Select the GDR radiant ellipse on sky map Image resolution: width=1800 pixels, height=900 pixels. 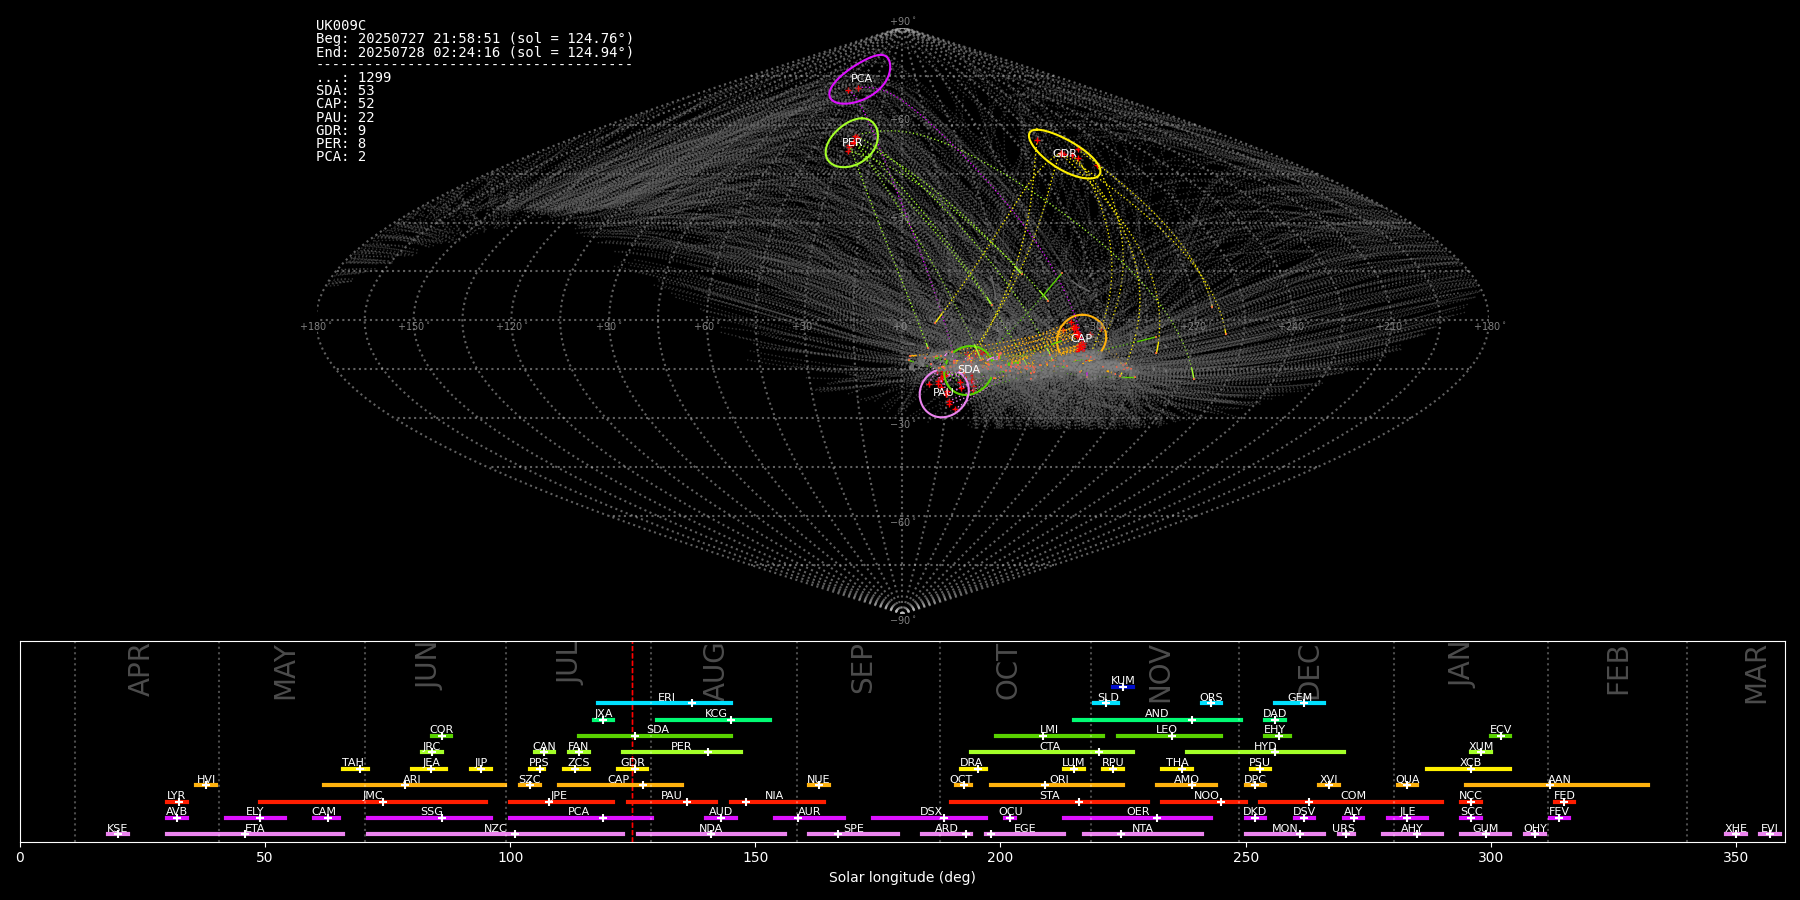point(1064,154)
